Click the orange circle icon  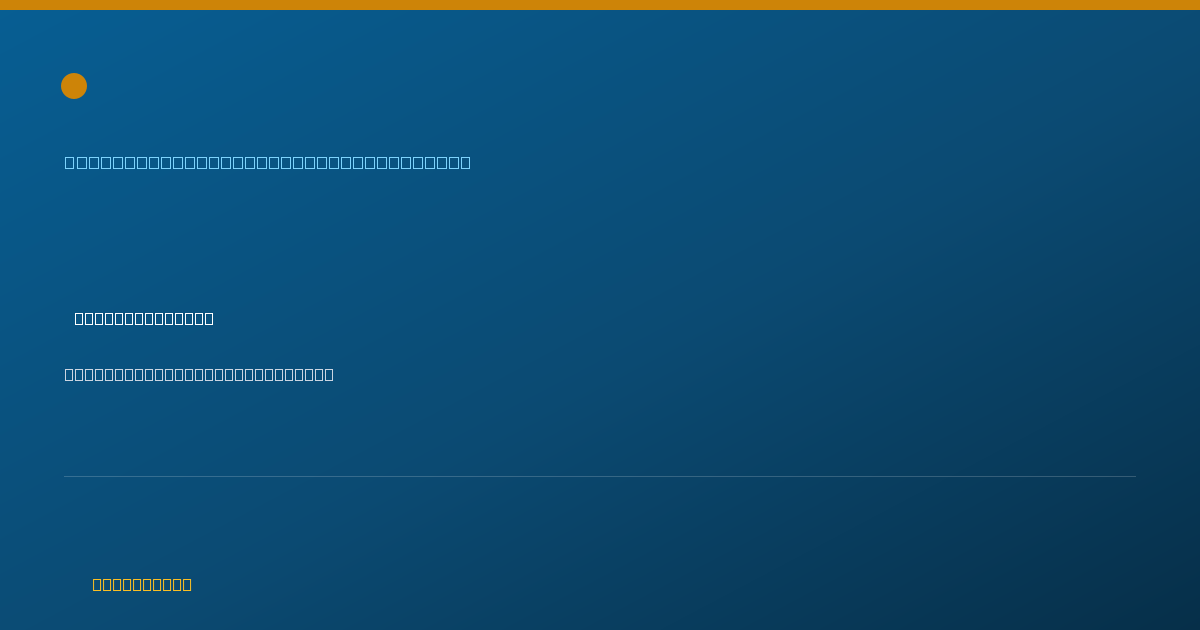[74, 86]
